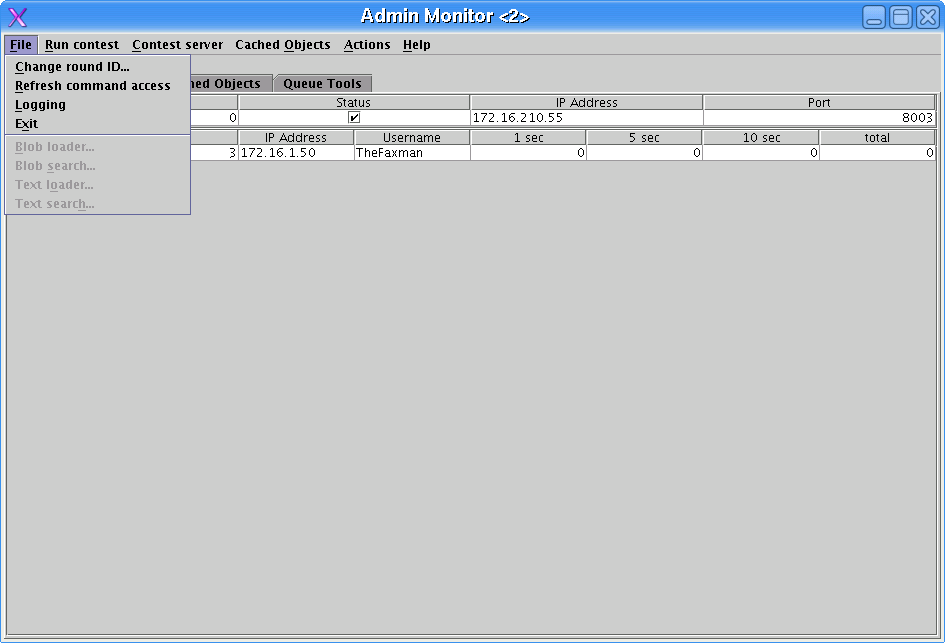Open the File menu
This screenshot has height=643, width=945.
tap(21, 45)
